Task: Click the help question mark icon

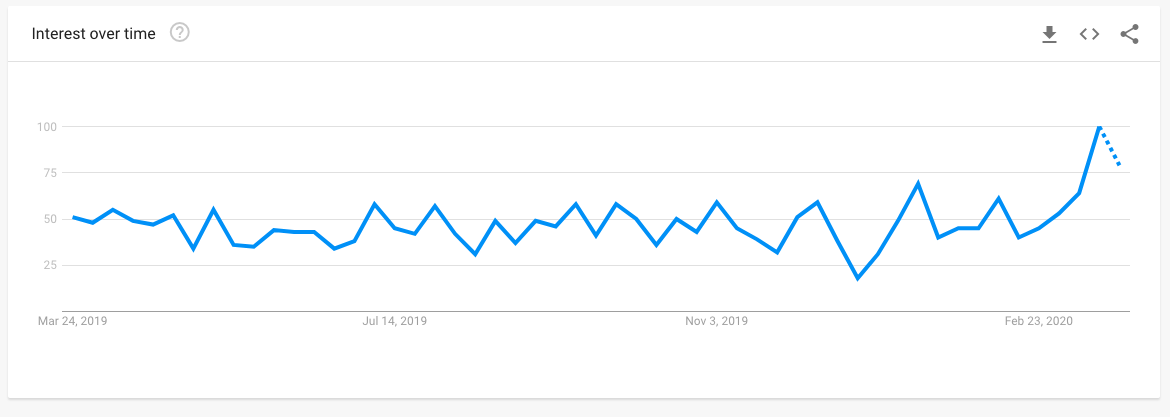Action: pos(180,33)
